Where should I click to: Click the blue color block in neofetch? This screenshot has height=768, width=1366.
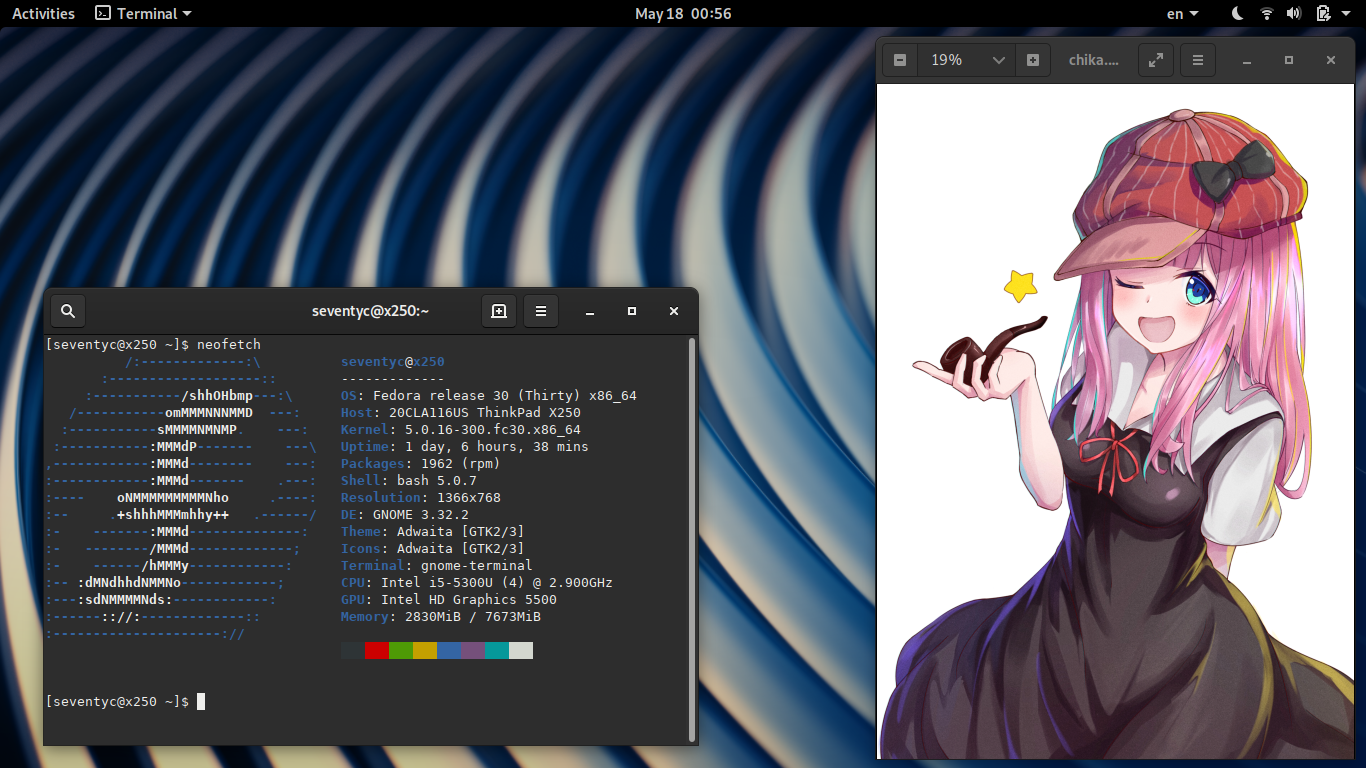(449, 651)
